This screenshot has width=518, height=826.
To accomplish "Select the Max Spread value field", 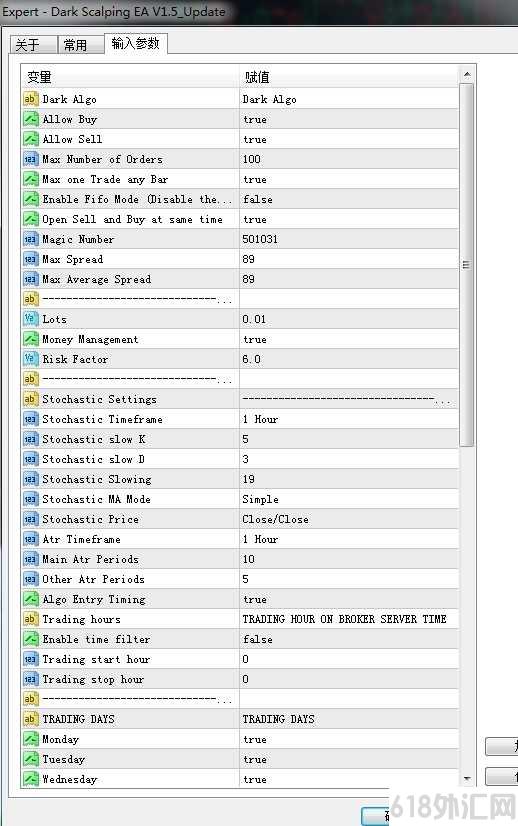I will pyautogui.click(x=349, y=259).
